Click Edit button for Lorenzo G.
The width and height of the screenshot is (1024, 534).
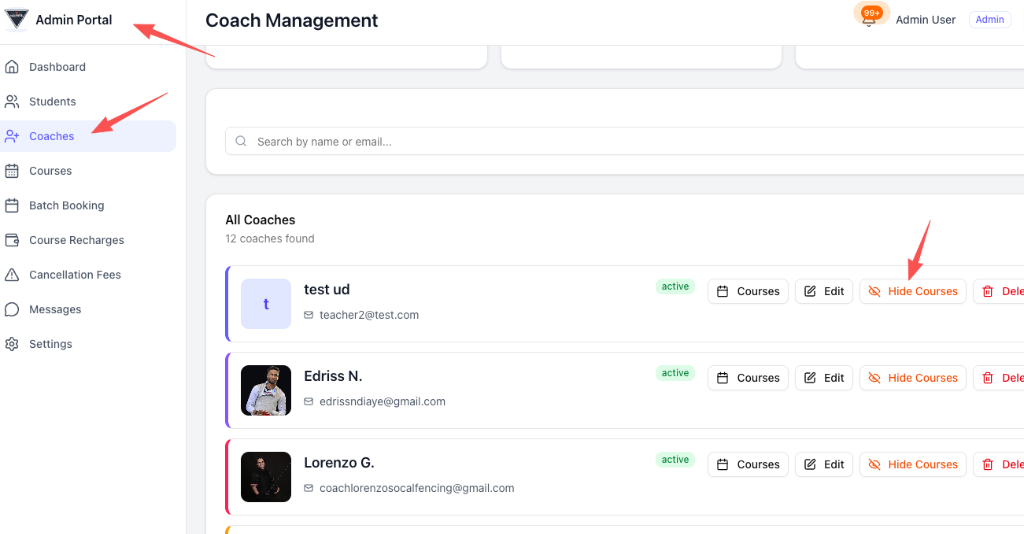[823, 464]
